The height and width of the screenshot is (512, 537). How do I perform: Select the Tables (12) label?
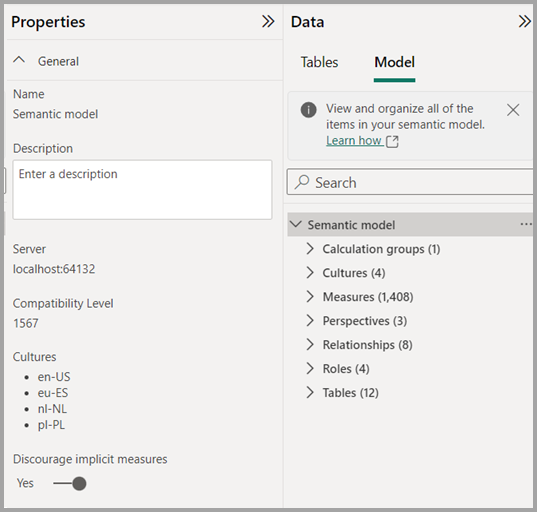[351, 393]
